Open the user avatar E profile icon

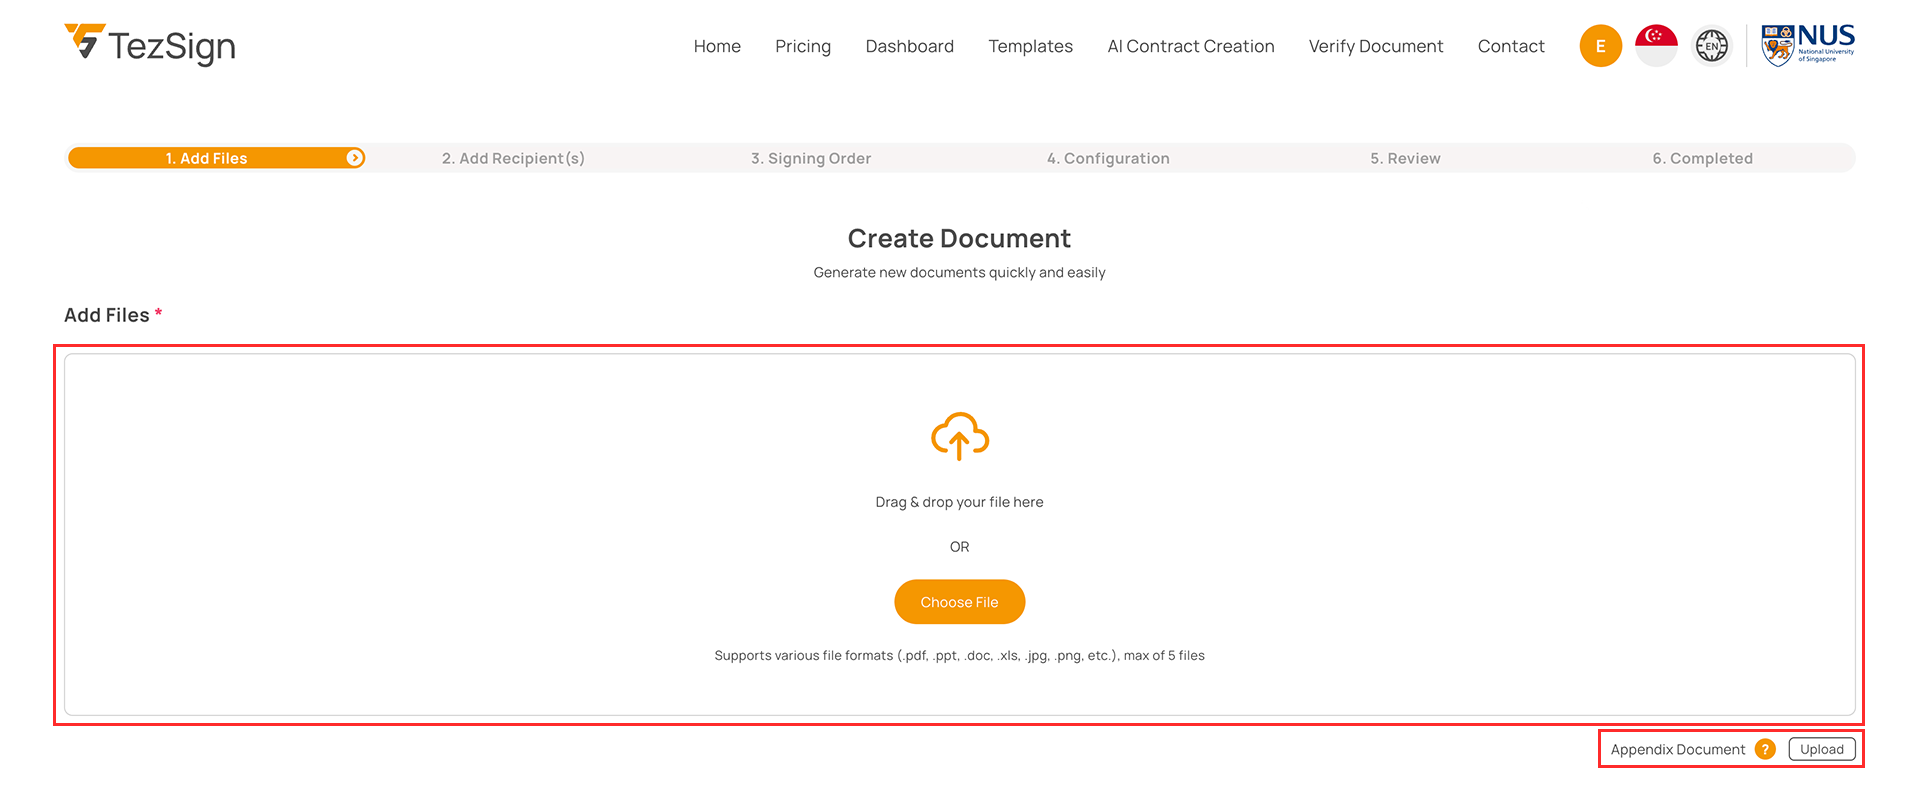tap(1600, 46)
